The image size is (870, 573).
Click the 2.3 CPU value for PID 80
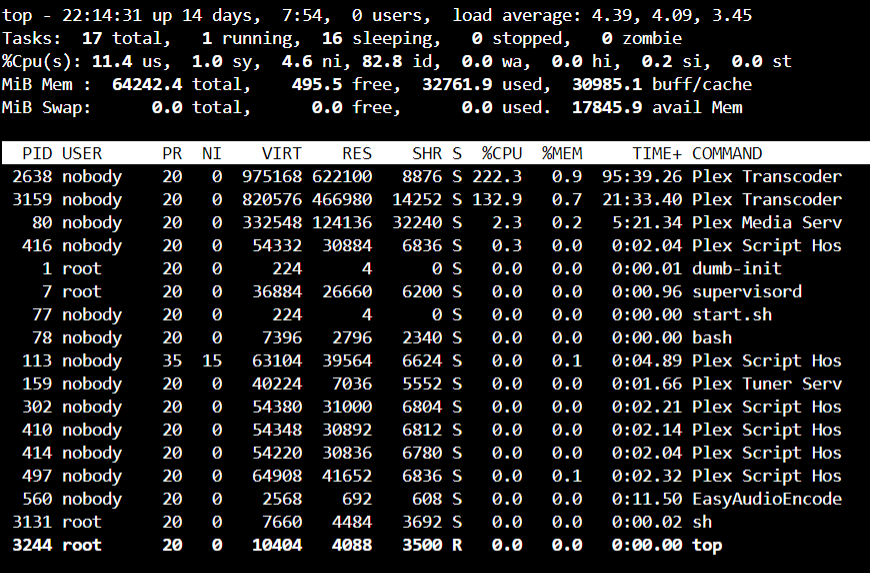click(x=507, y=222)
